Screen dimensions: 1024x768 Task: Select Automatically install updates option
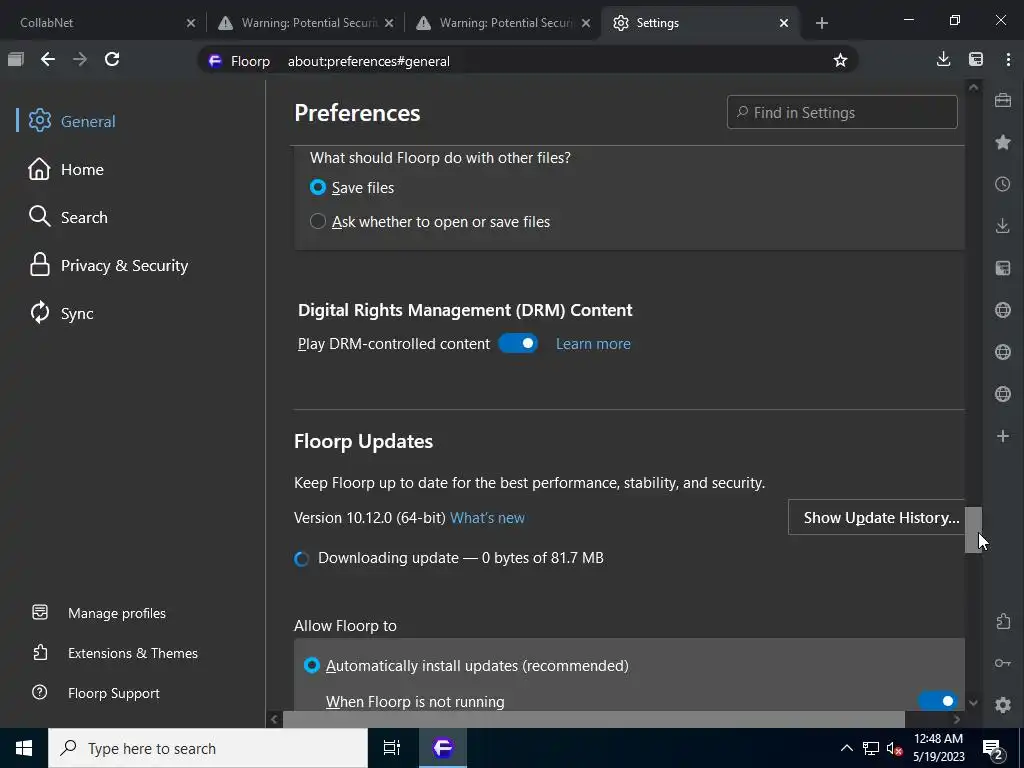coord(466,665)
